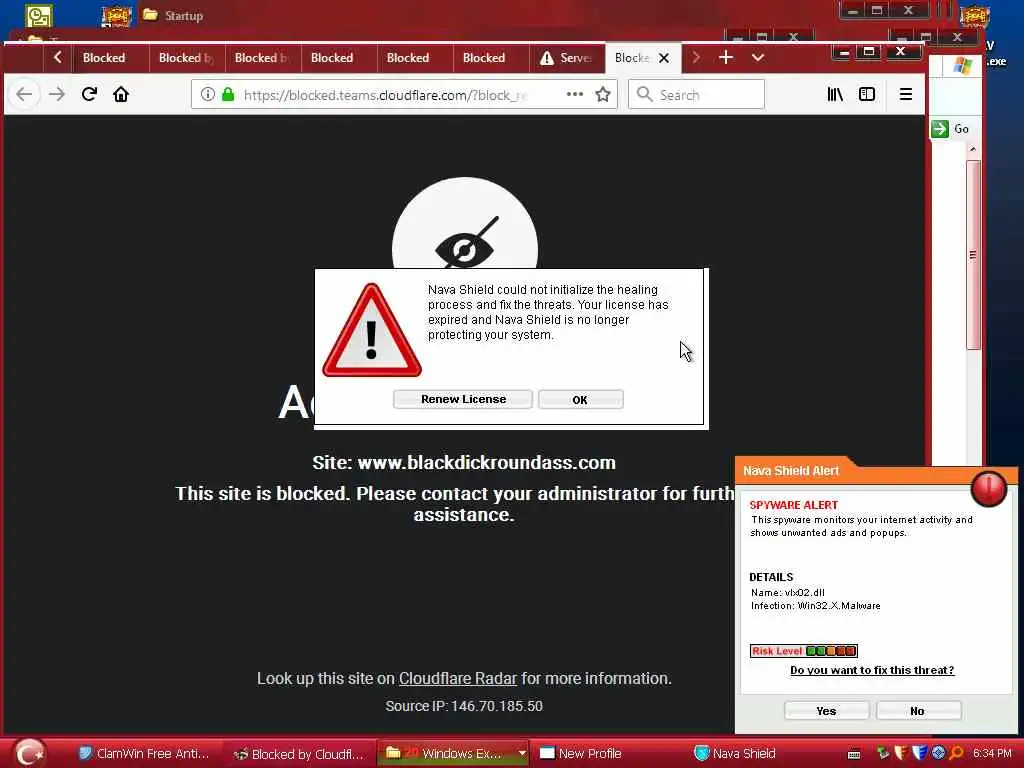The image size is (1024, 768).
Task: Click the orange magnifier tray icon
Action: (957, 754)
